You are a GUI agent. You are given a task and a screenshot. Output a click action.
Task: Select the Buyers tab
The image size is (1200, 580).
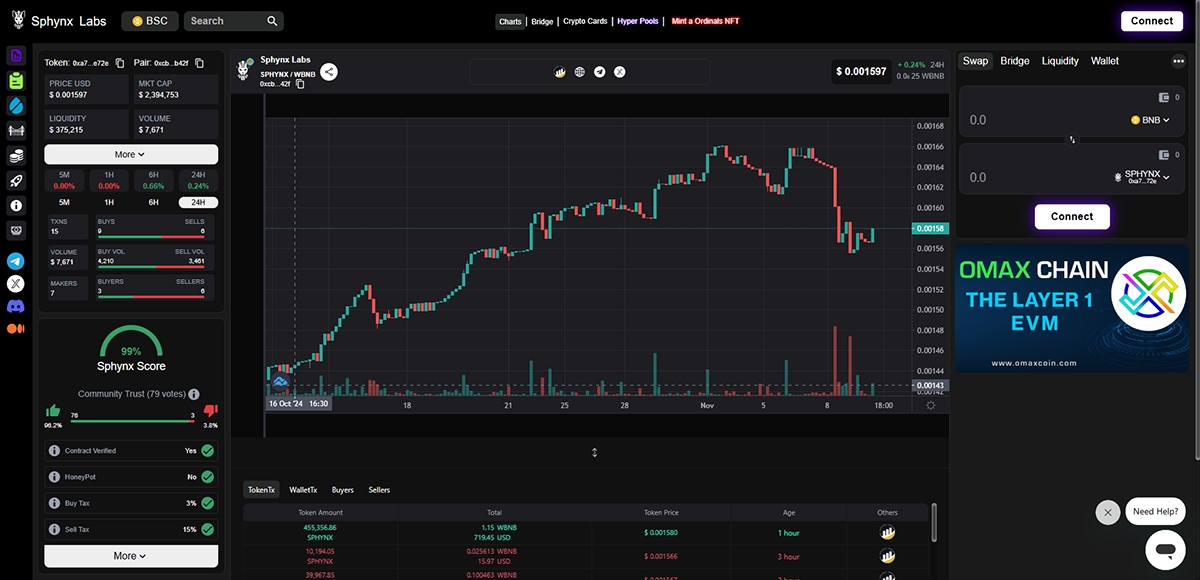(x=343, y=490)
